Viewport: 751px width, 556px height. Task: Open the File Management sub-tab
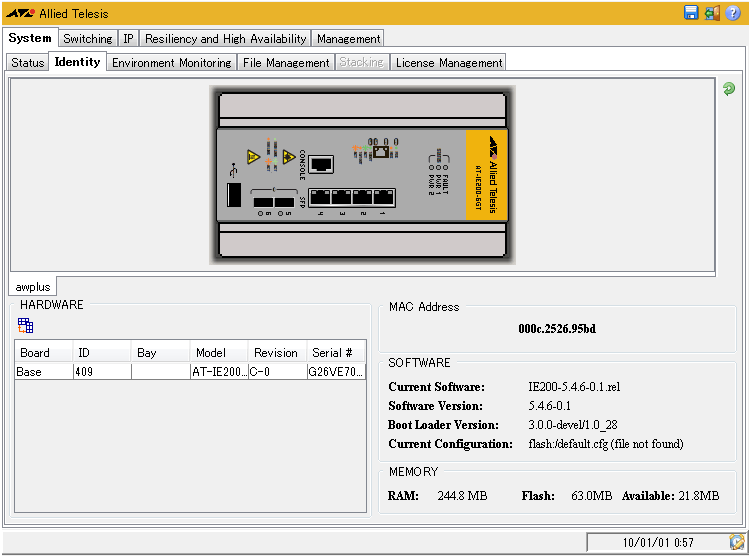(x=286, y=62)
